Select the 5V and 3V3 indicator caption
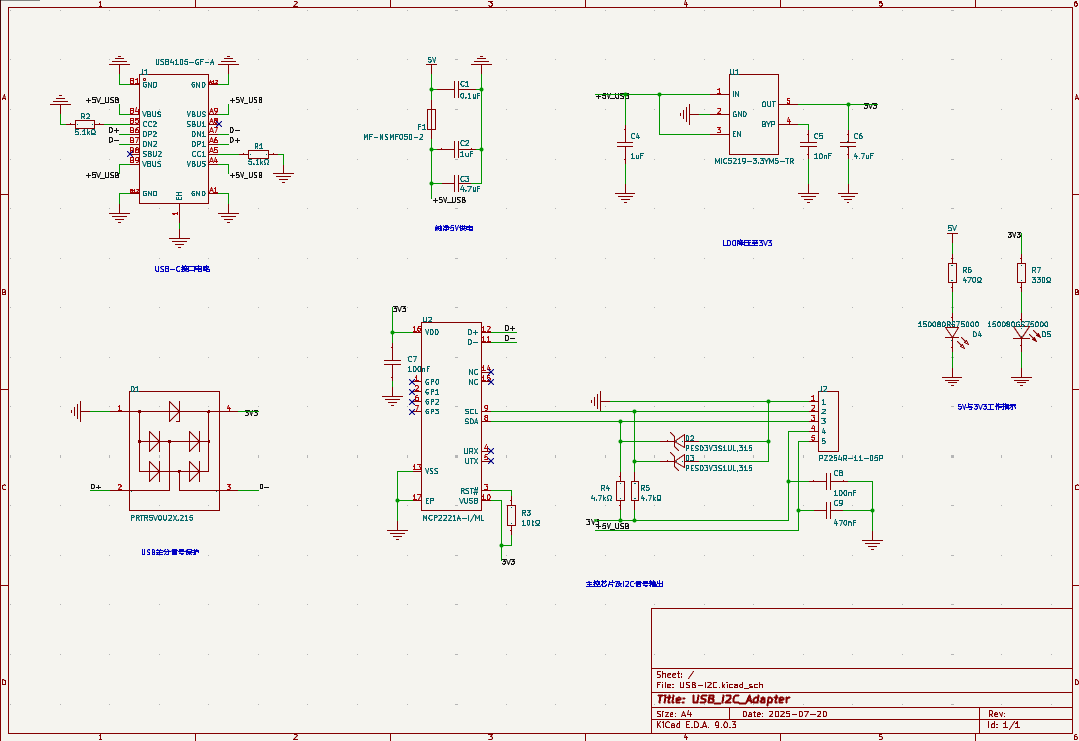This screenshot has height=741, width=1079. click(x=986, y=407)
